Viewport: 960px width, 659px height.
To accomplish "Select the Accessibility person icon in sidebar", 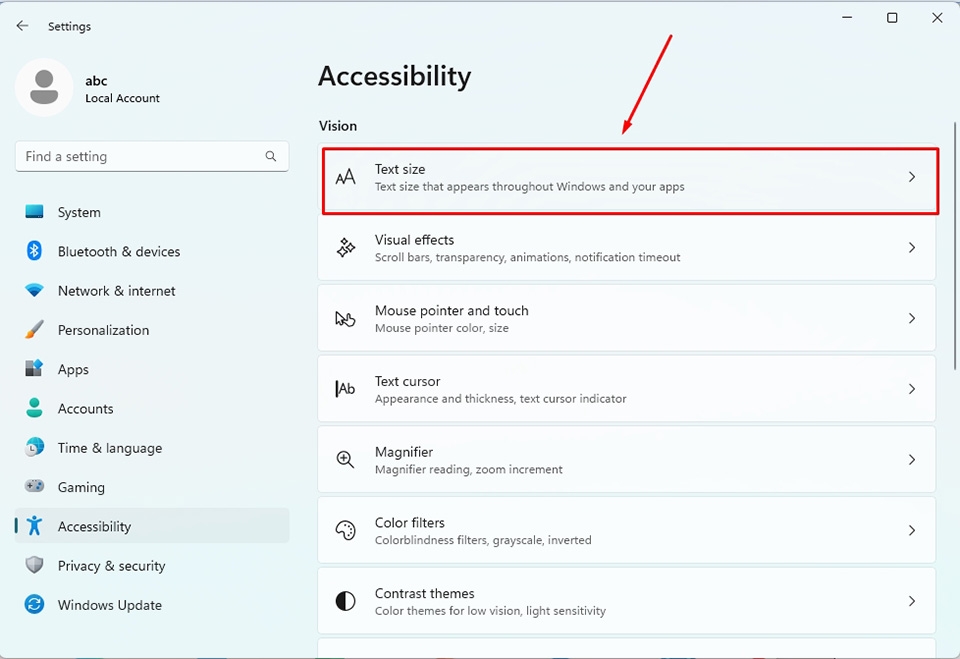I will (34, 526).
